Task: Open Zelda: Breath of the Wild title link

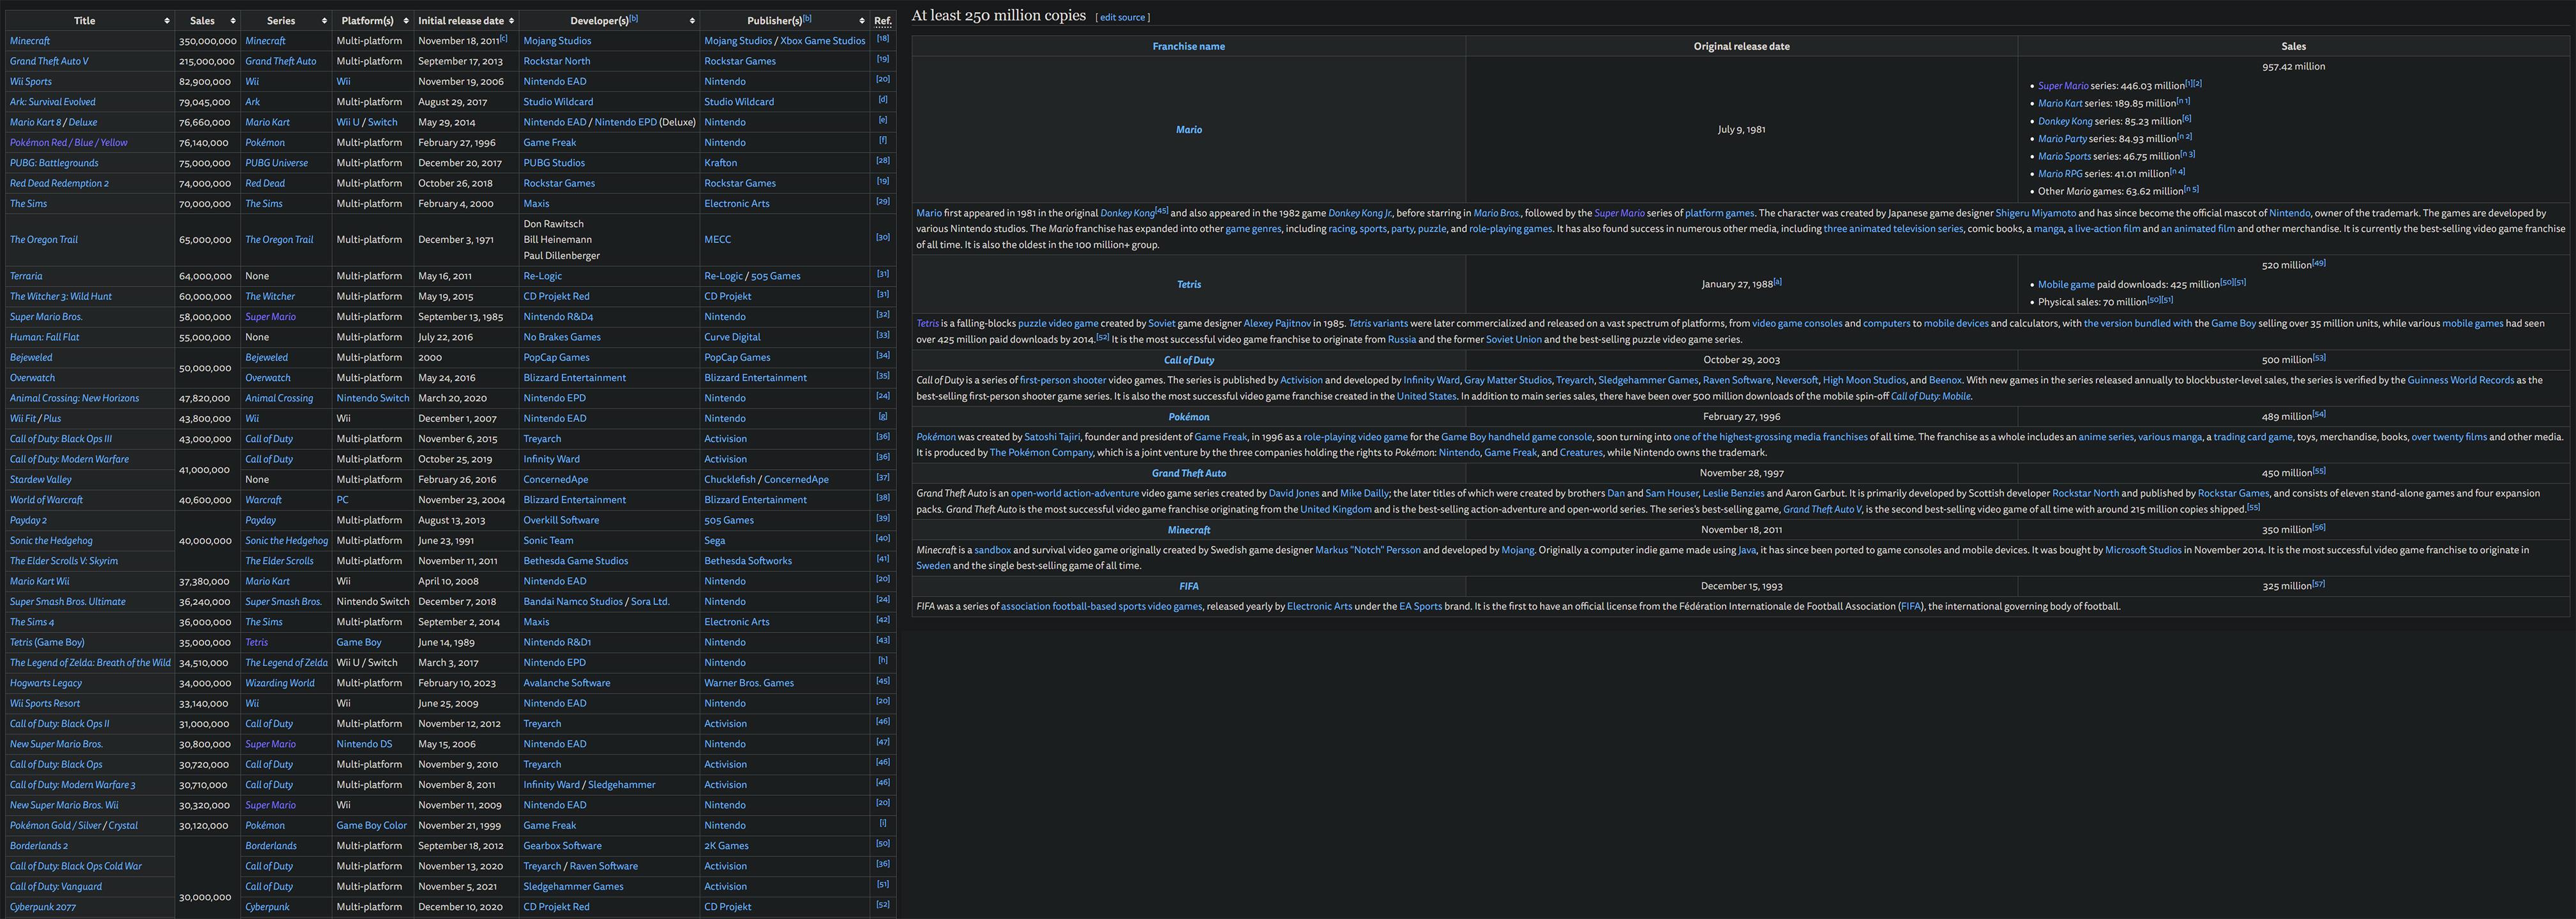Action: coord(90,663)
